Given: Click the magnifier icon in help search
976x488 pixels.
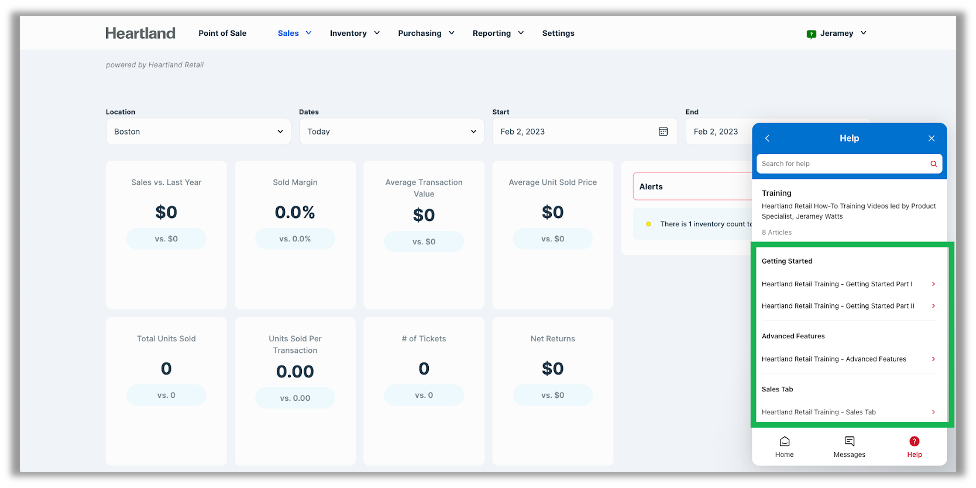Looking at the screenshot, I should (x=934, y=164).
